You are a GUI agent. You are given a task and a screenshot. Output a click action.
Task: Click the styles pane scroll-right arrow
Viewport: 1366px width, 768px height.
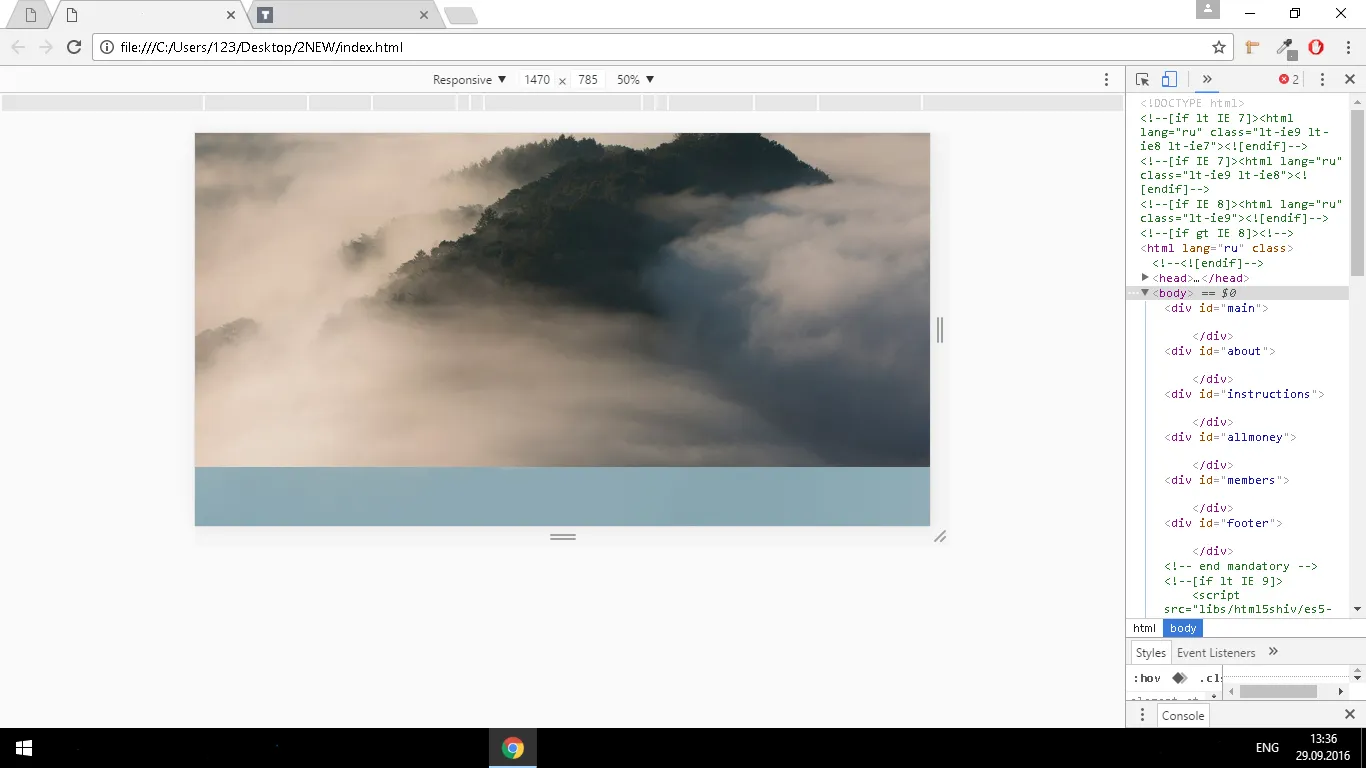(1341, 691)
